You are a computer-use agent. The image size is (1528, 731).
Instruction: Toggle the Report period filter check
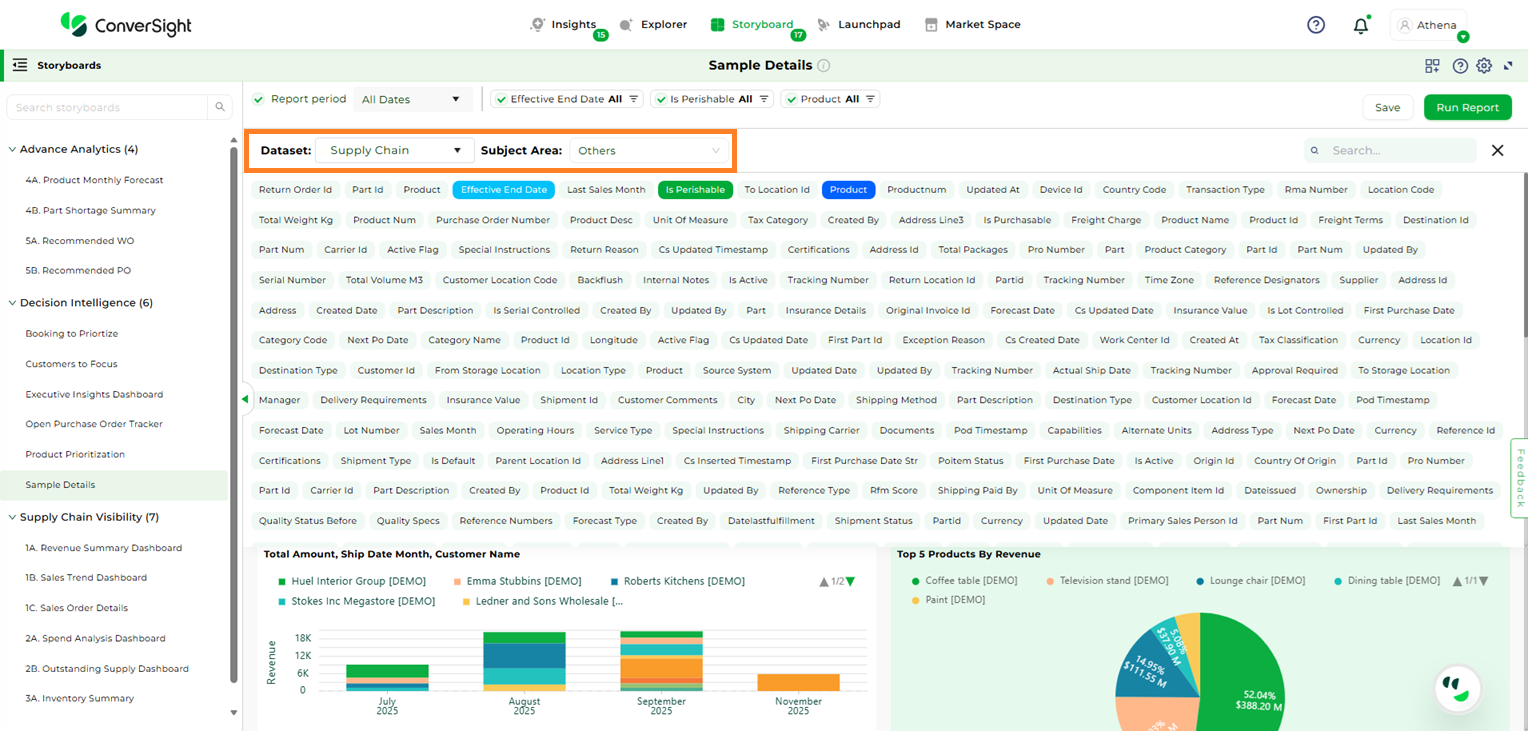pos(259,99)
